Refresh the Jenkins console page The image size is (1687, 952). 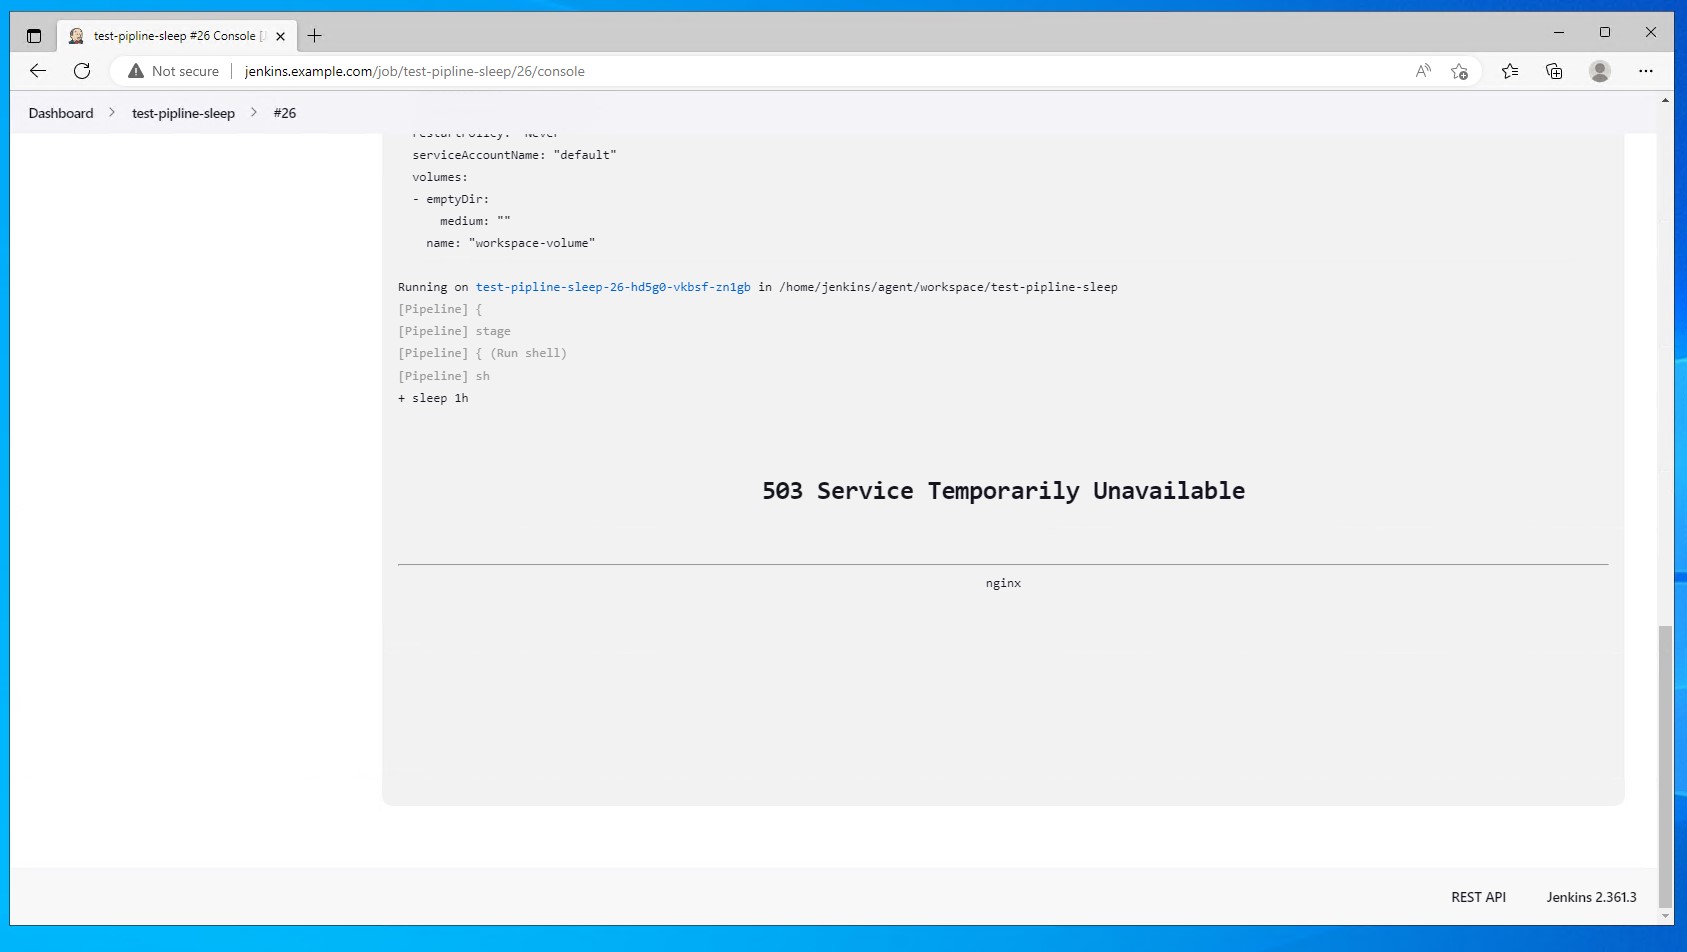point(82,71)
